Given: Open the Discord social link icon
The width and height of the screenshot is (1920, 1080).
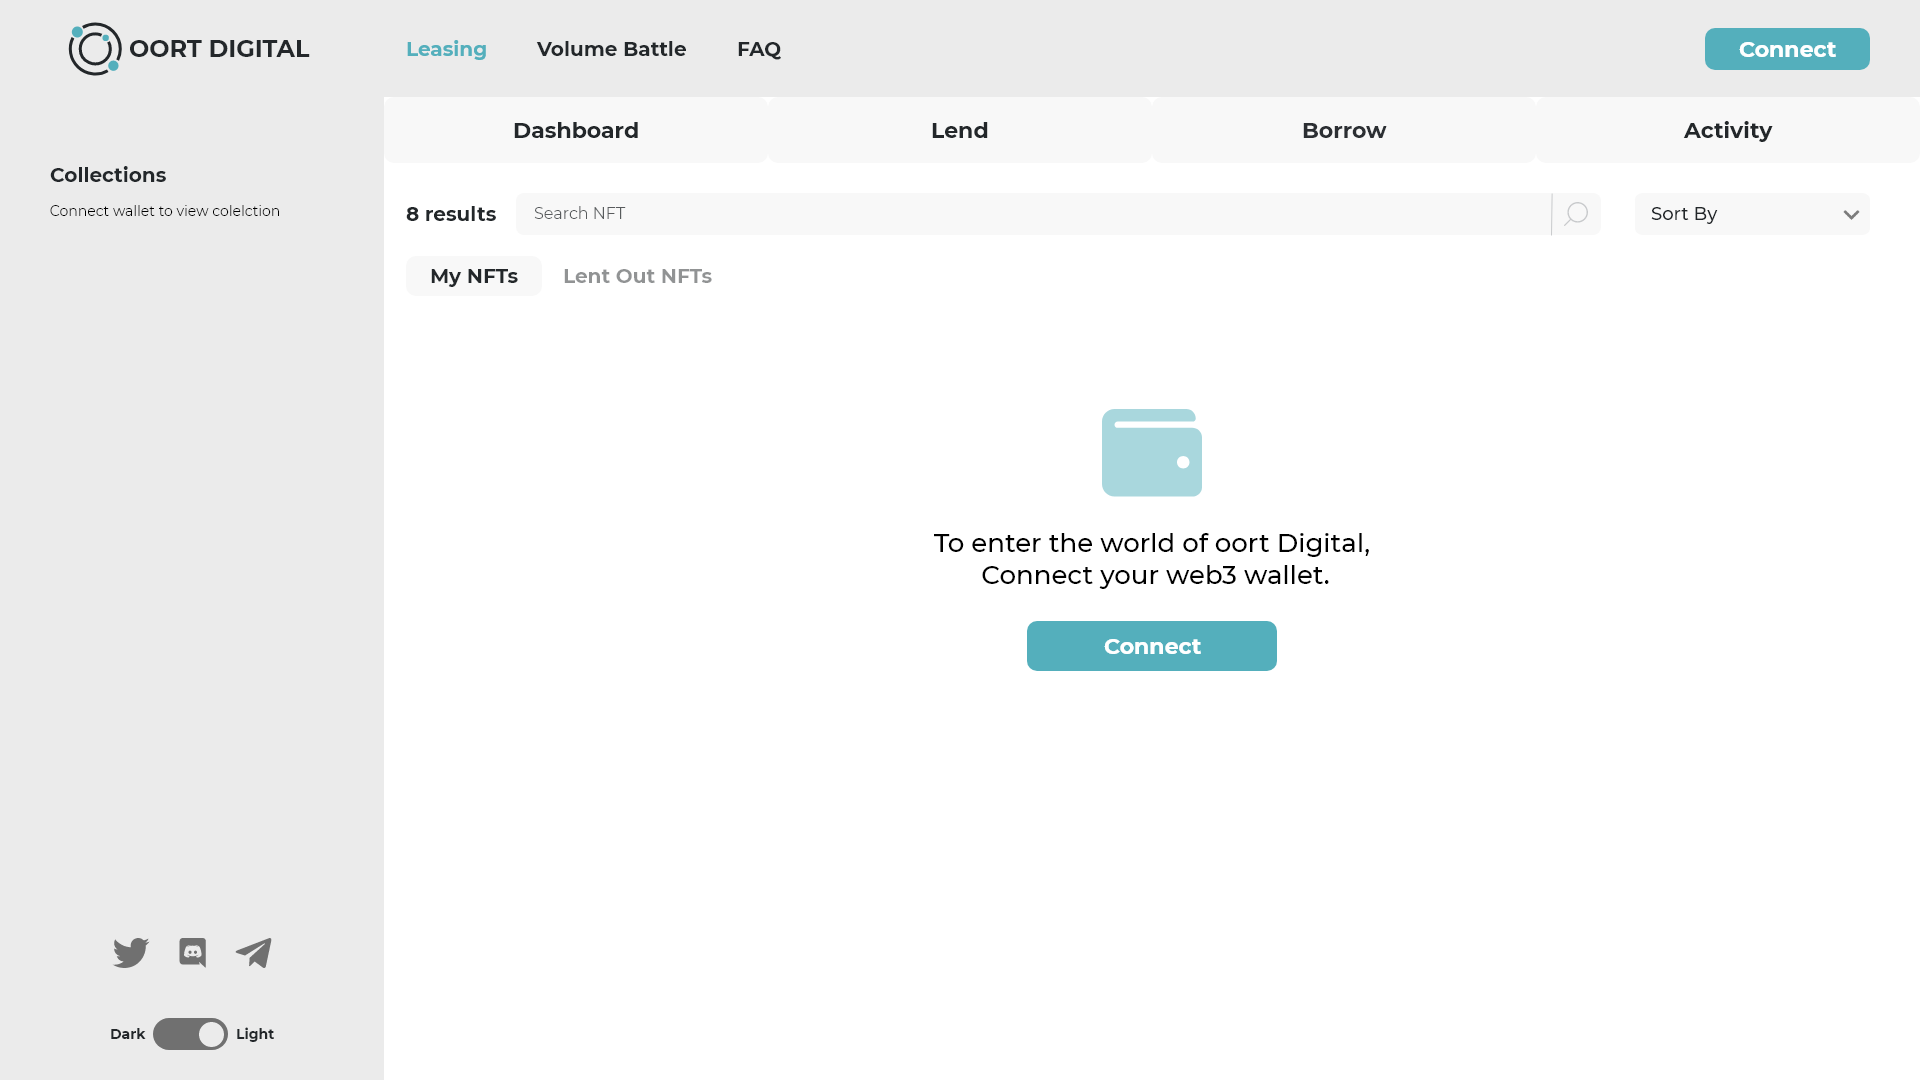Looking at the screenshot, I should tap(193, 953).
